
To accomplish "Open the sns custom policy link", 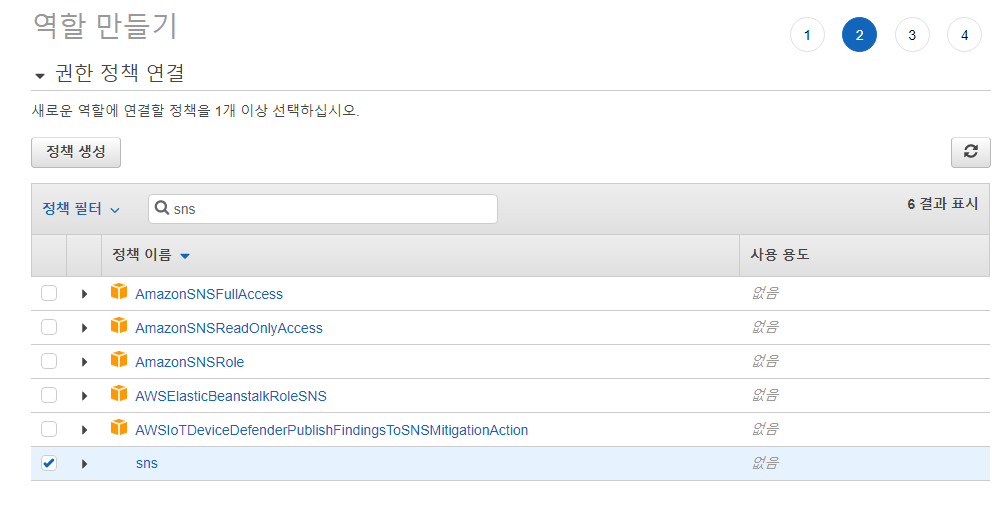I will click(147, 463).
